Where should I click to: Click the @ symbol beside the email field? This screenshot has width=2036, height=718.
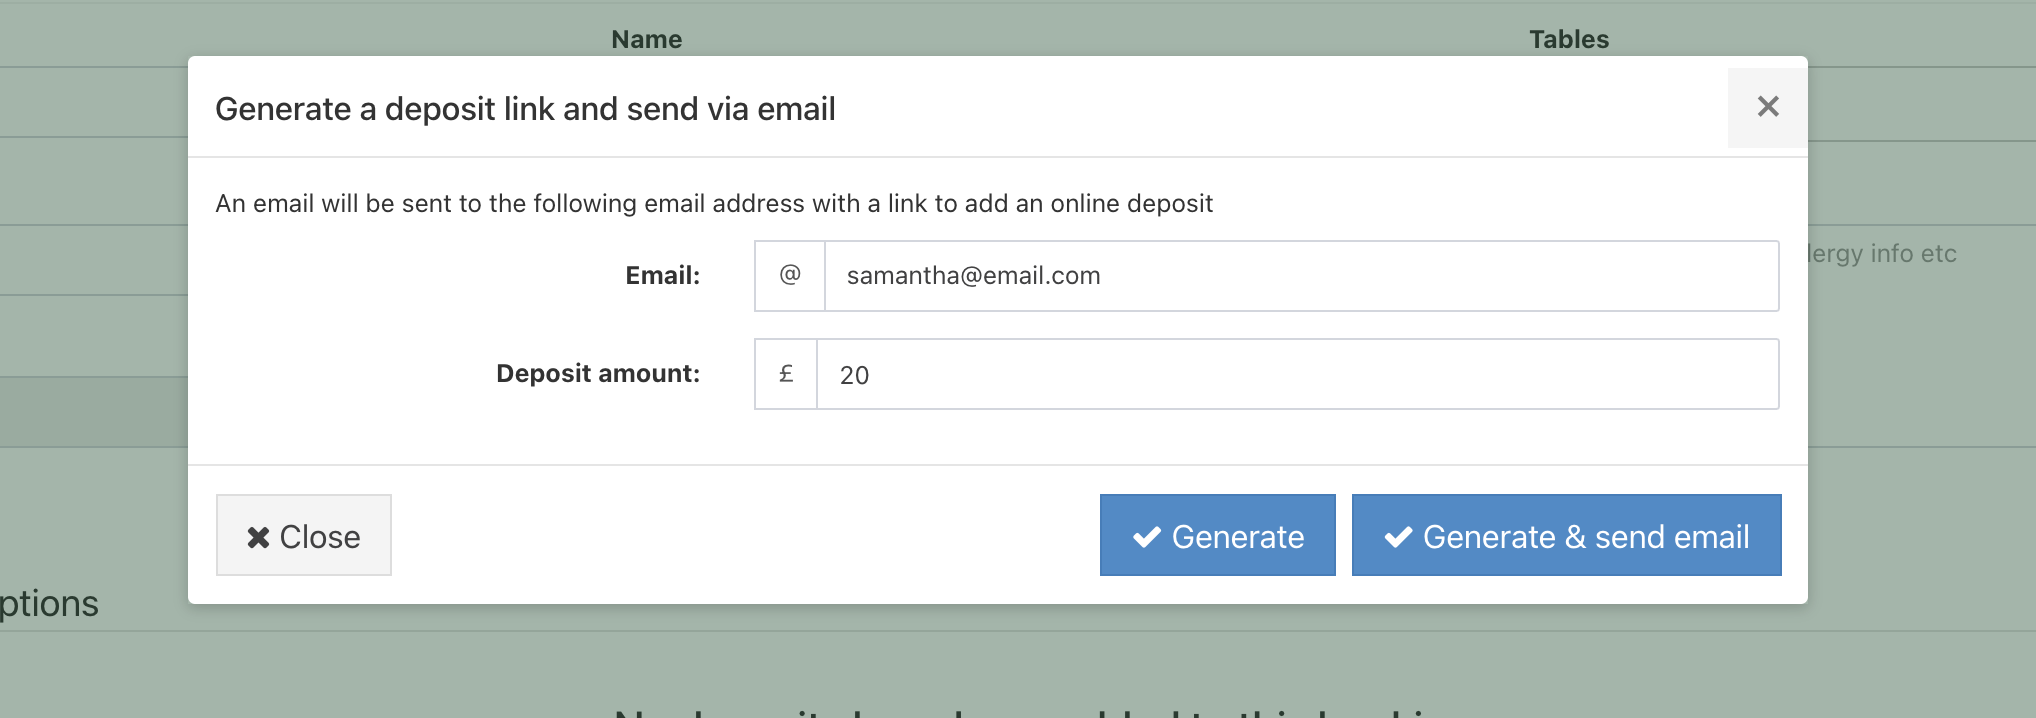click(790, 275)
